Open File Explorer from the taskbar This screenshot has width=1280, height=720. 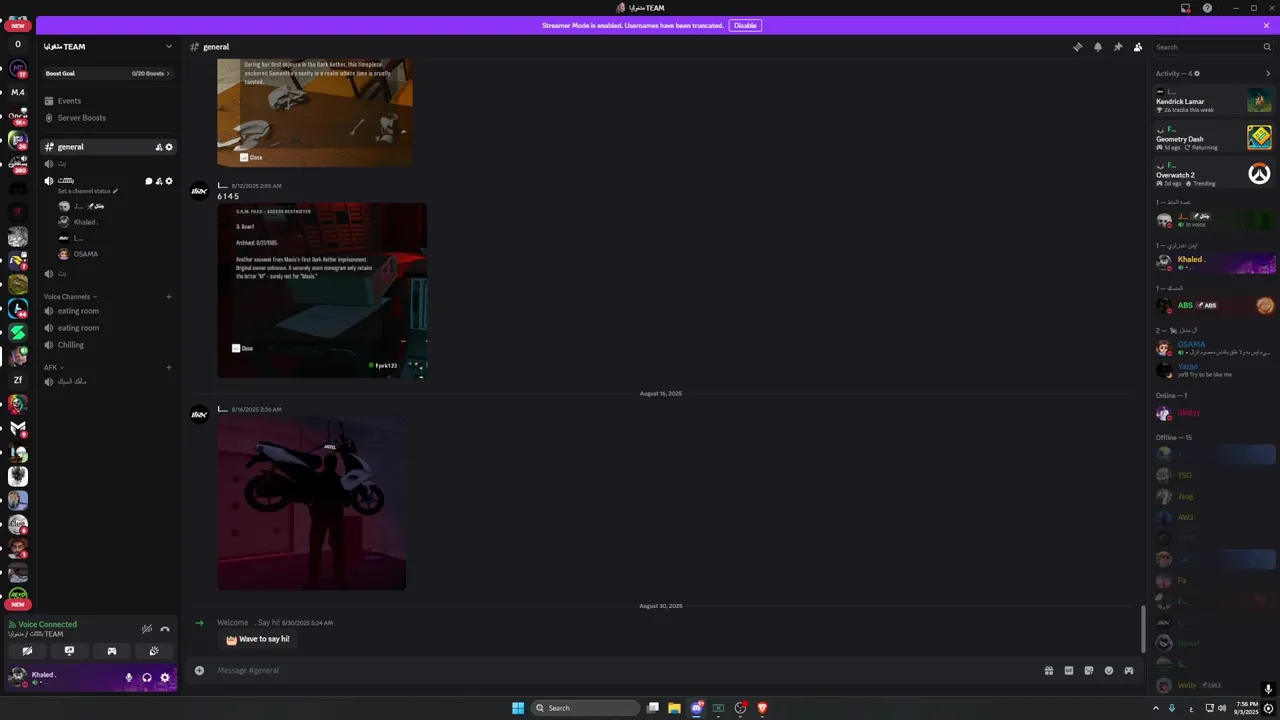(675, 708)
